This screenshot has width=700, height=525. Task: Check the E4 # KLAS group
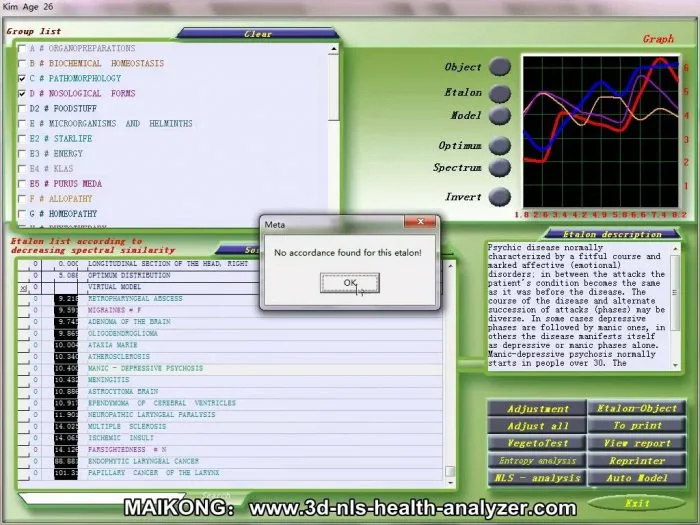click(x=21, y=169)
